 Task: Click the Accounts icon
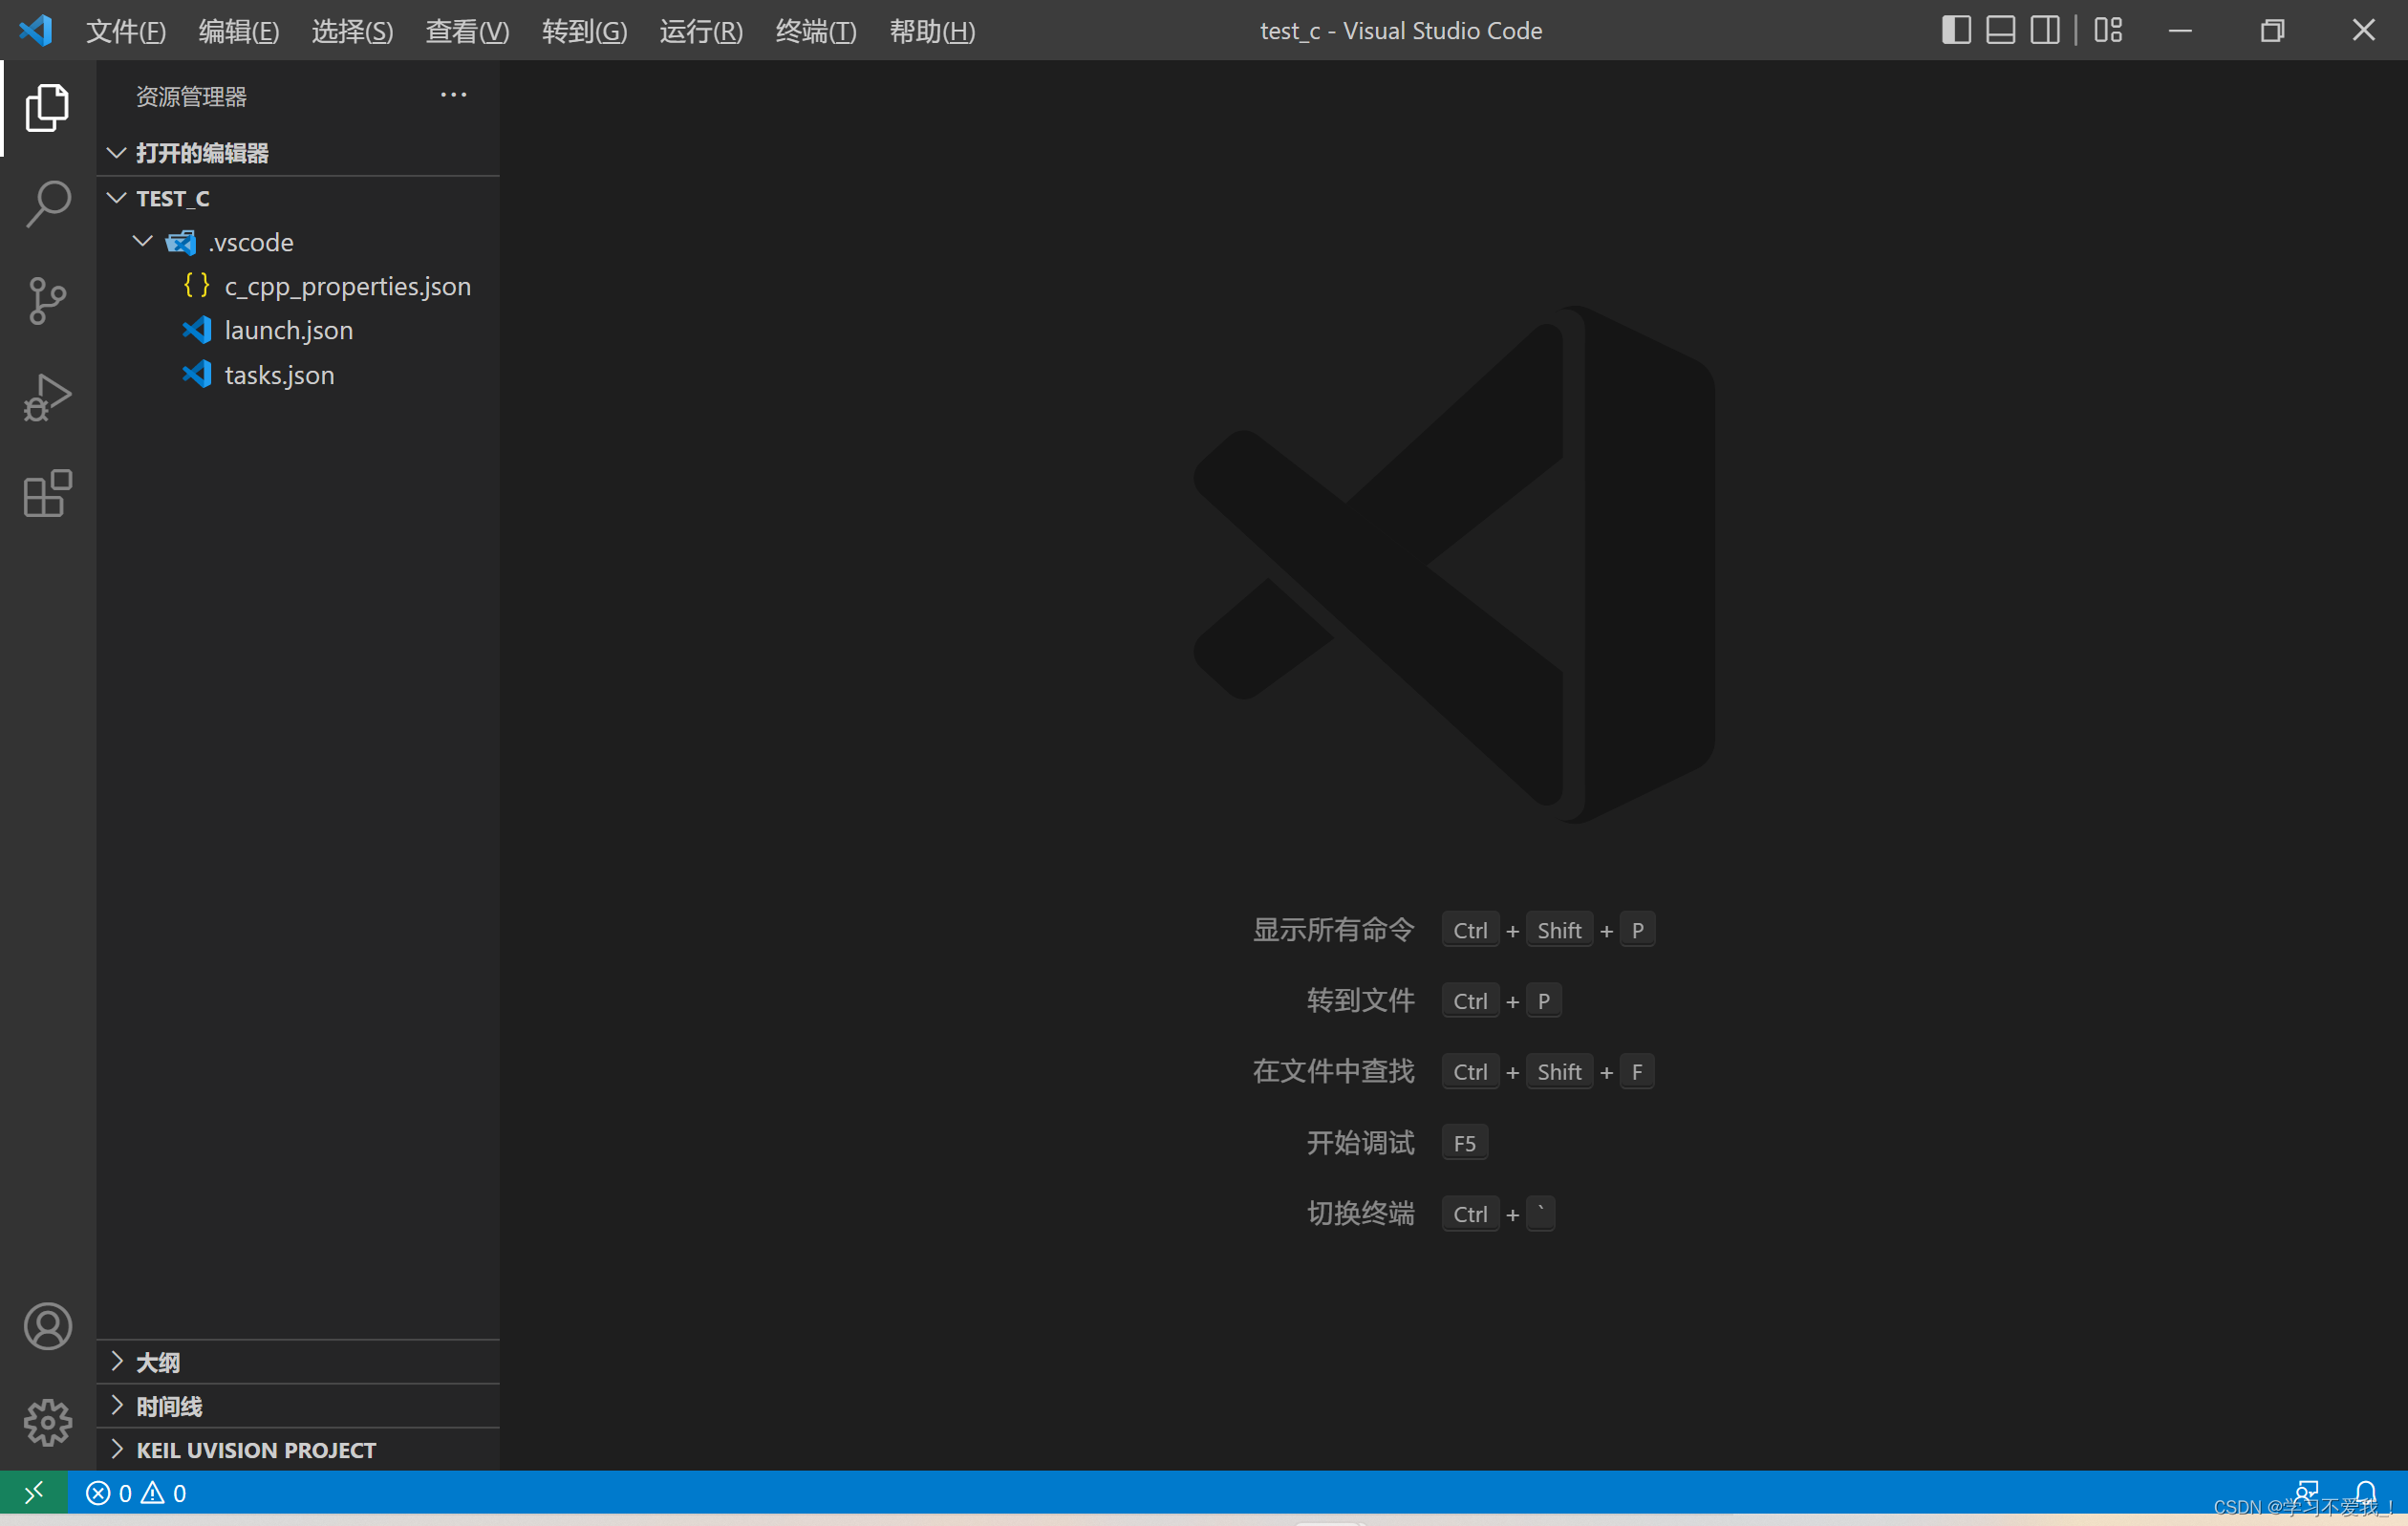pyautogui.click(x=47, y=1326)
